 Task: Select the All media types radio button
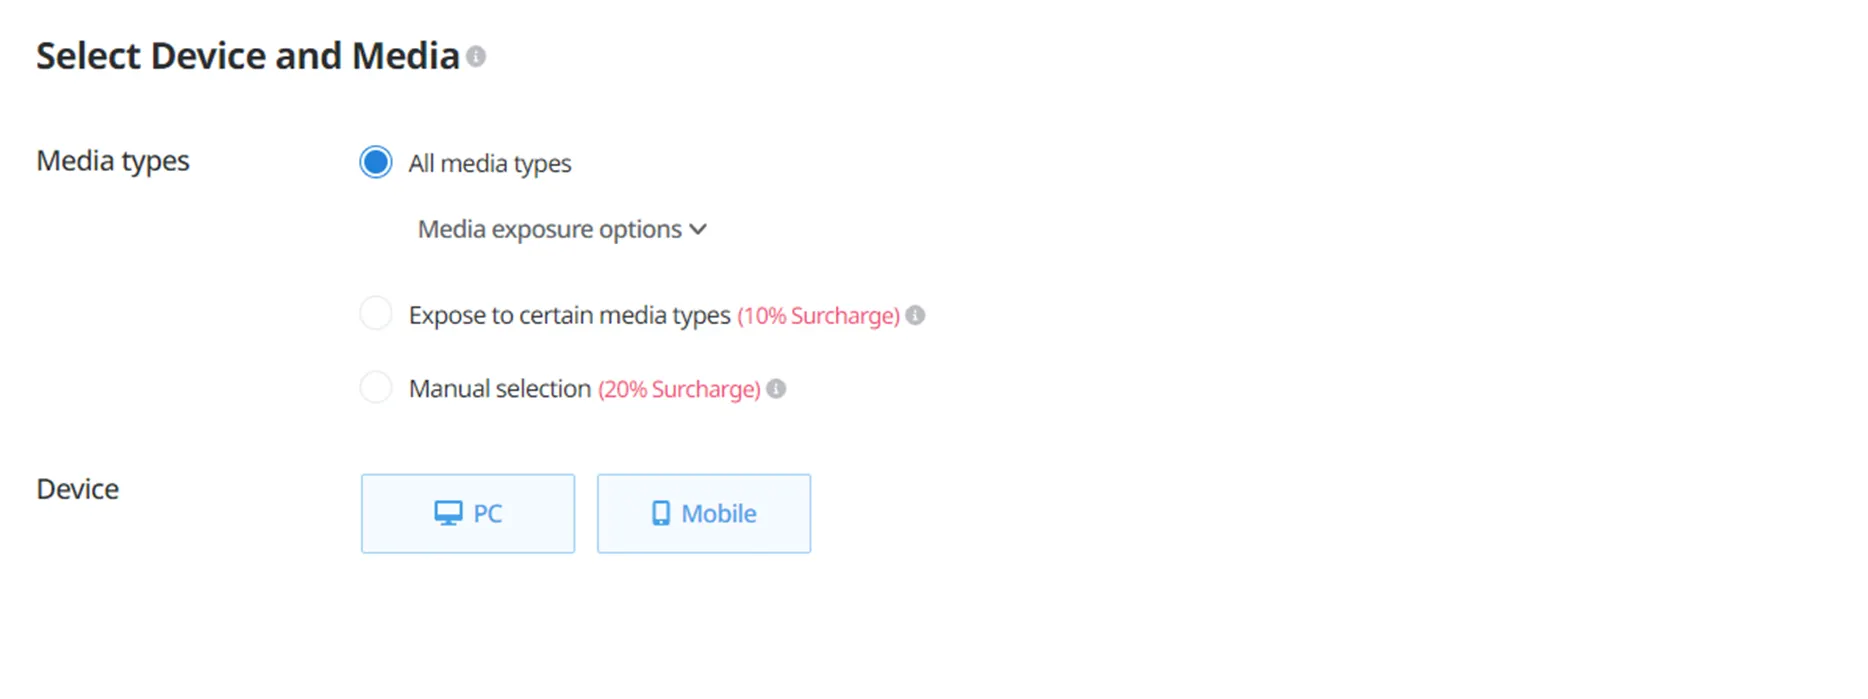pos(376,162)
